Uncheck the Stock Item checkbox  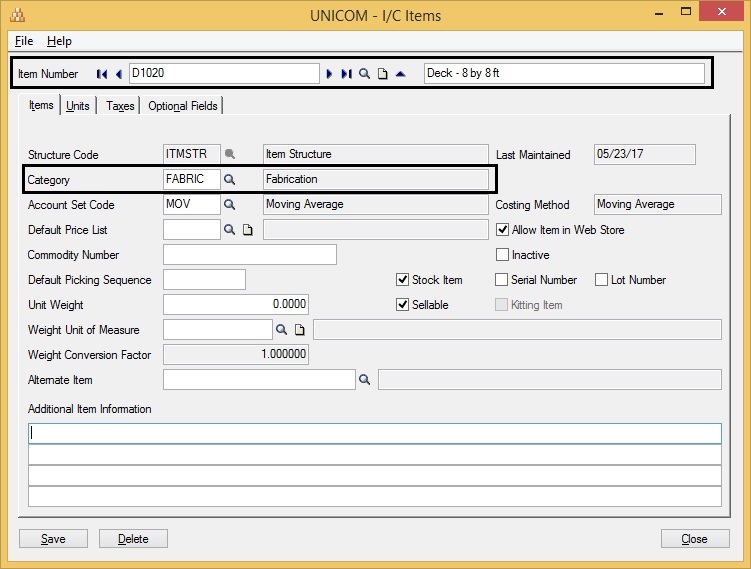[402, 280]
